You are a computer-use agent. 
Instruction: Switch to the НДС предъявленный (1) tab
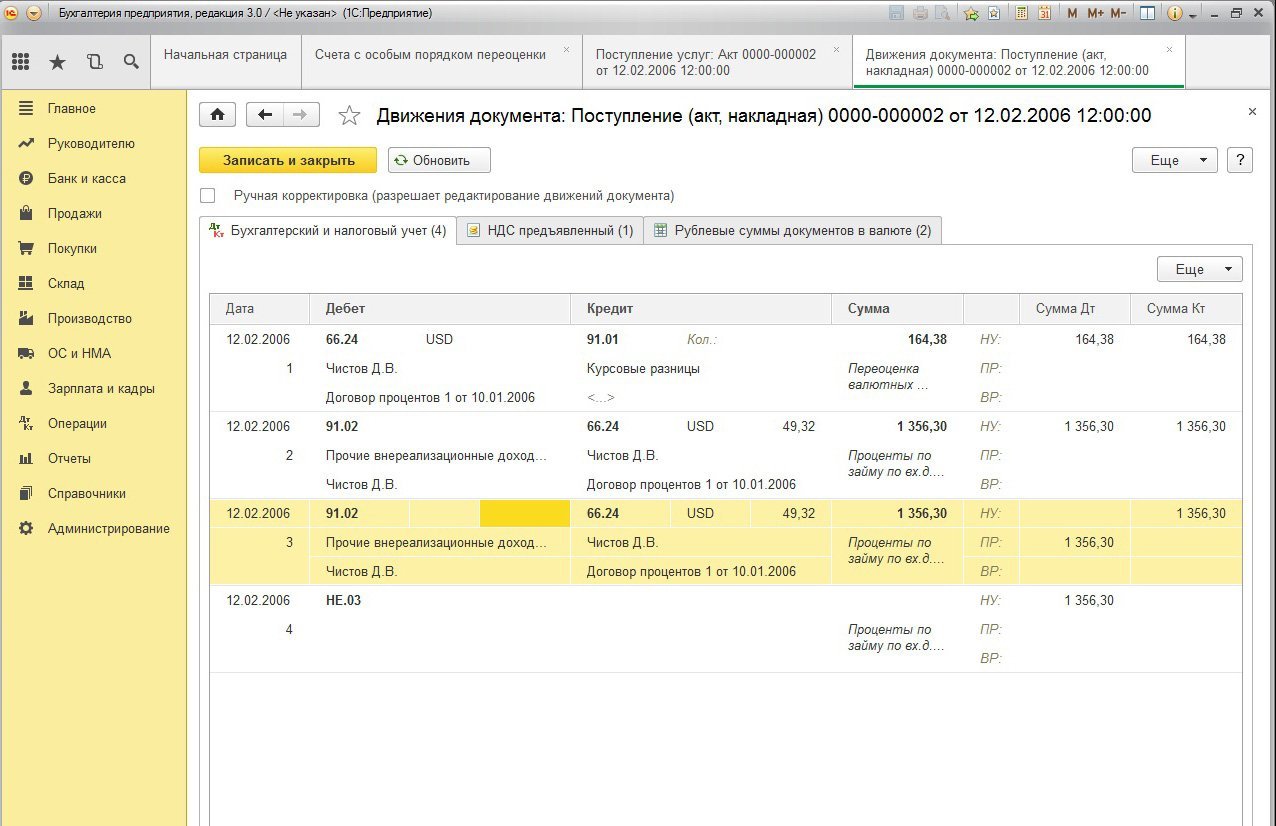click(x=550, y=230)
